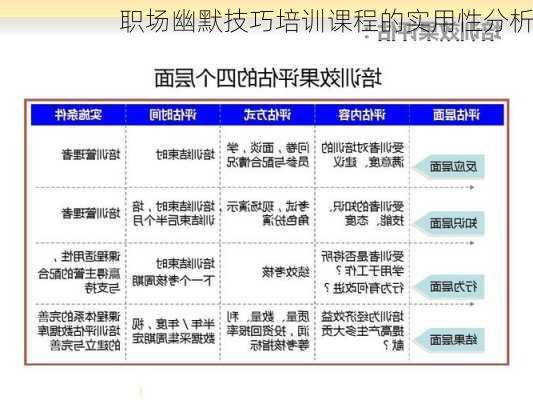Viewport: 533px width, 400px height.
Task: Click the 评估层面 column header
Action: point(456,115)
